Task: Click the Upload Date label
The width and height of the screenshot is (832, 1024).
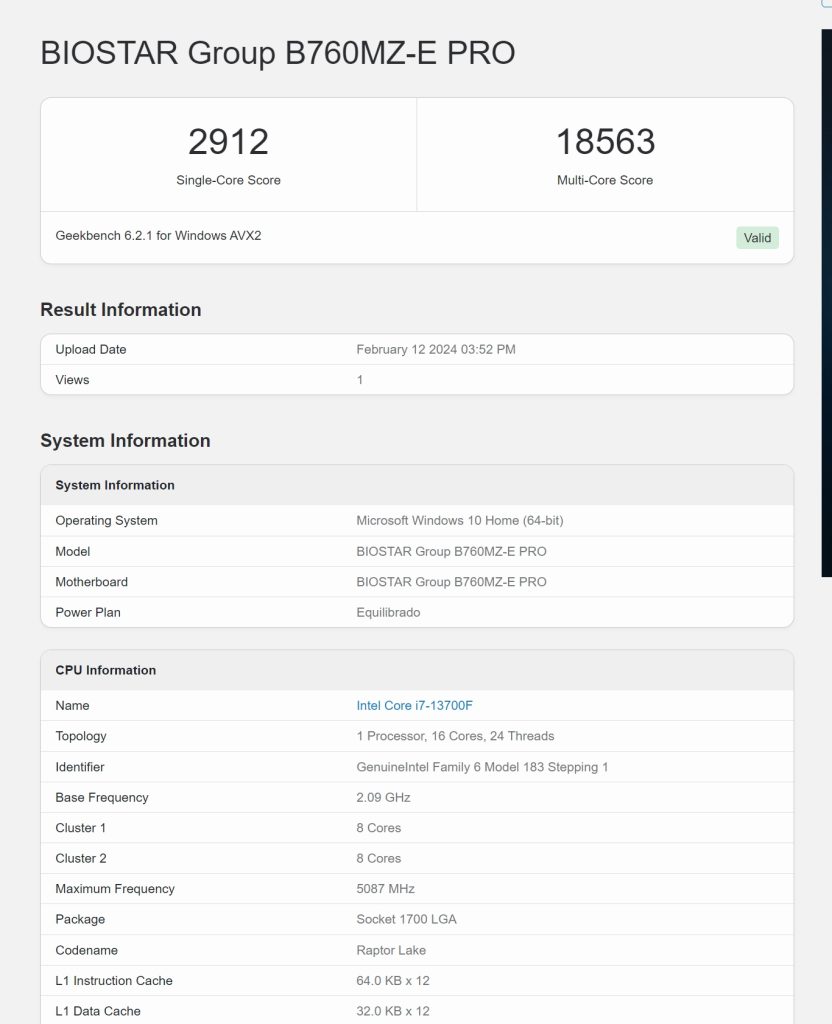Action: [x=91, y=349]
